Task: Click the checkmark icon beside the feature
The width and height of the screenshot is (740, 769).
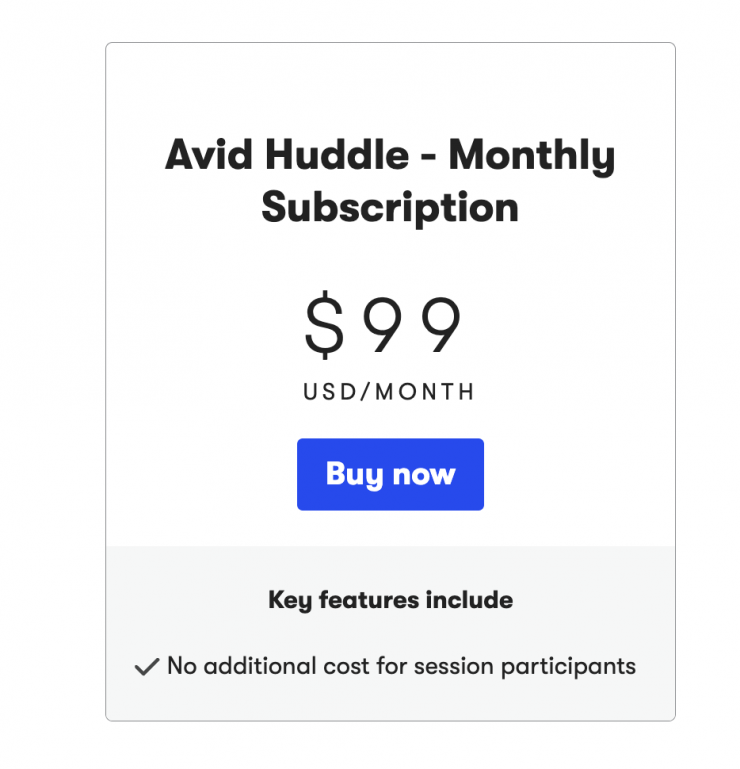Action: pos(147,667)
